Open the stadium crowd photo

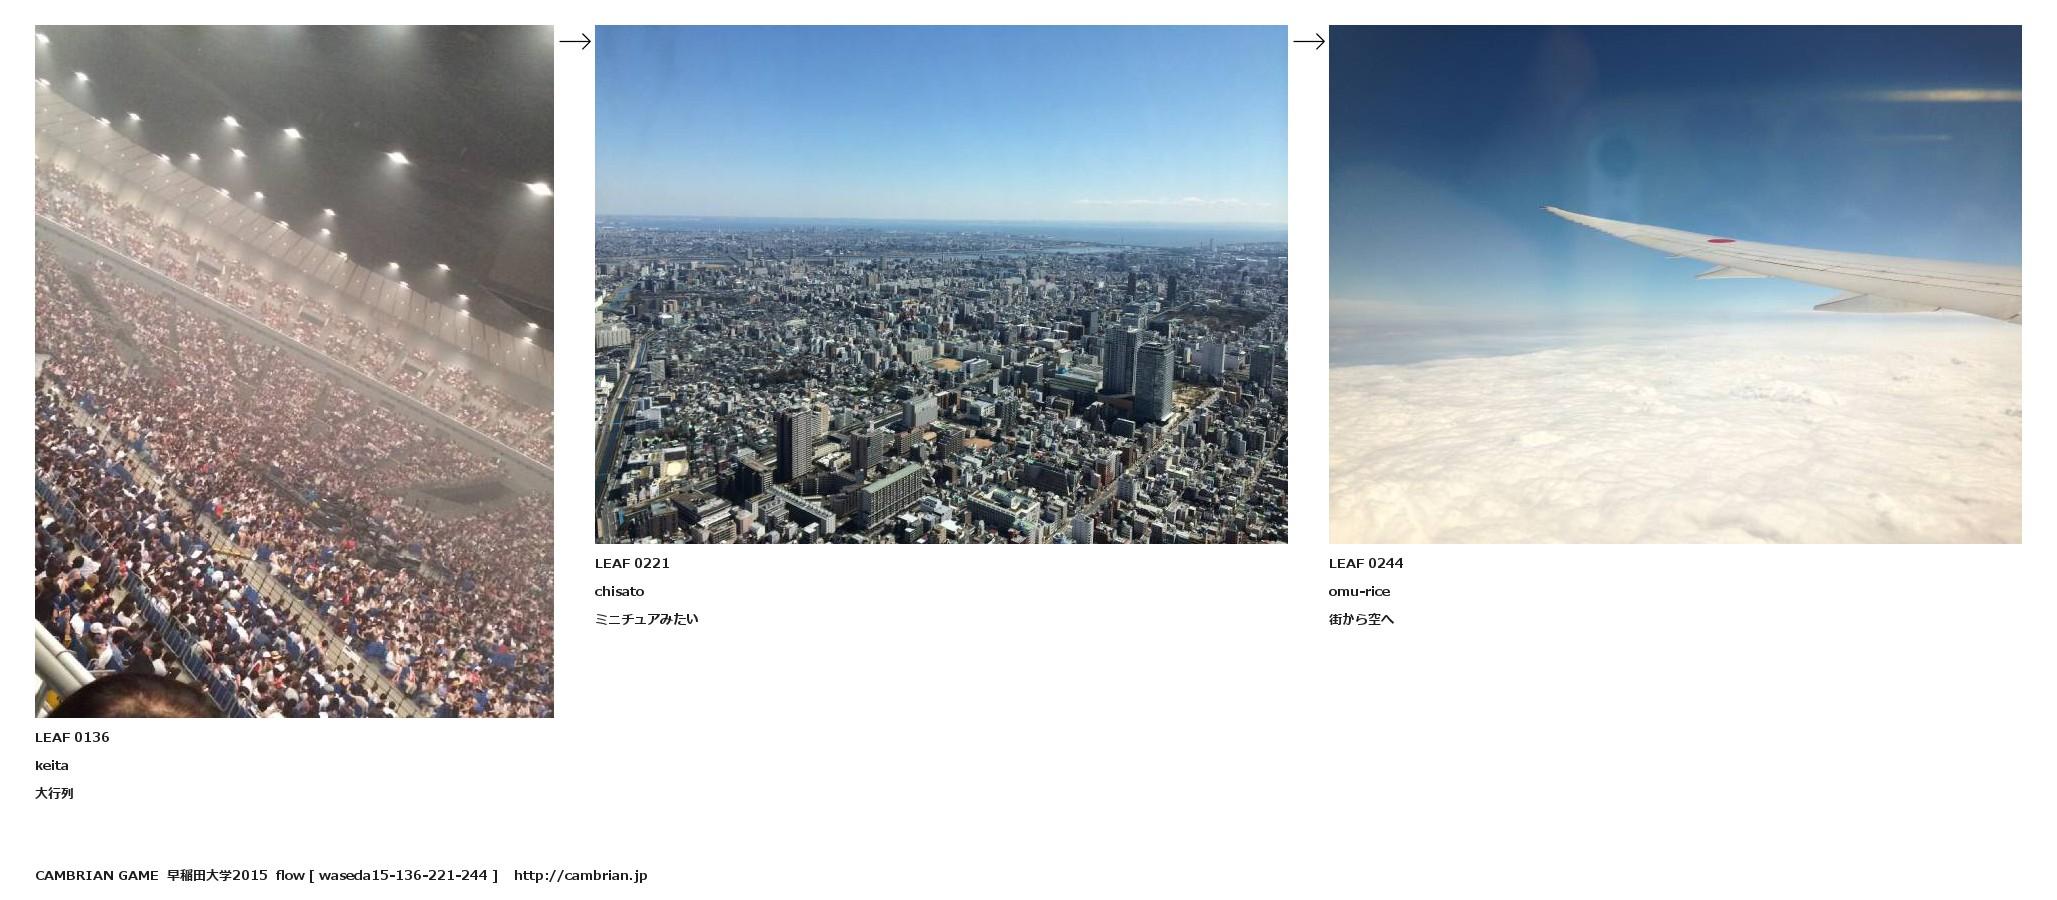pyautogui.click(x=294, y=371)
